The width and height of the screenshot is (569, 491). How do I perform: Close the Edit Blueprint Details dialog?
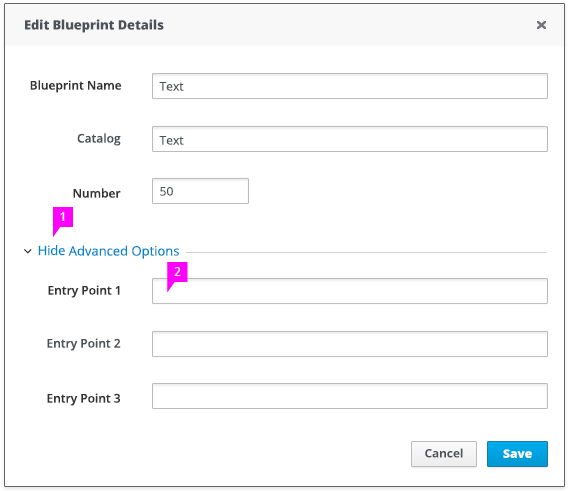[x=541, y=25]
